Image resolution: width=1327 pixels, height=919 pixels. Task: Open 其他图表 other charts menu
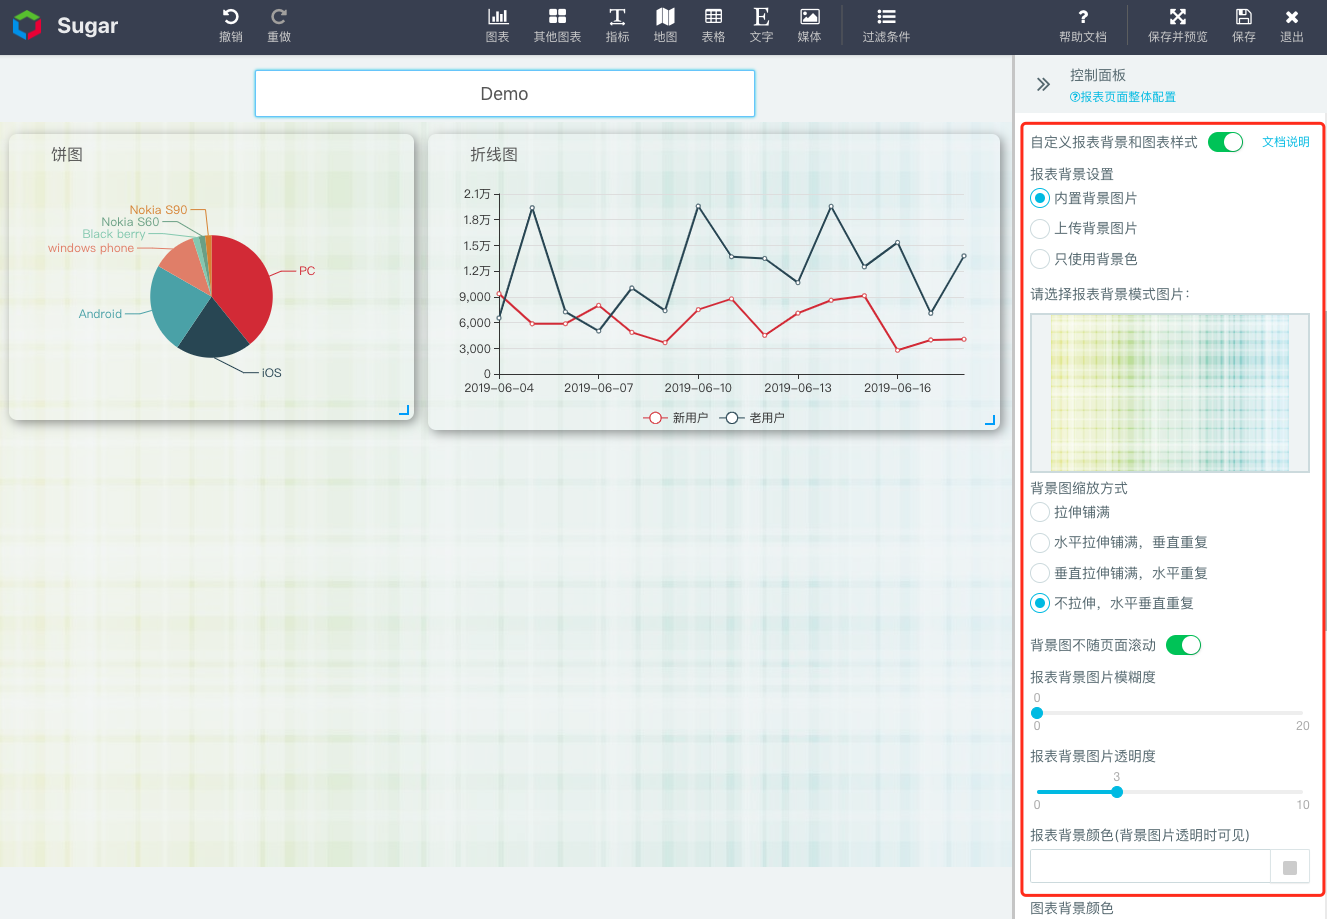(557, 26)
